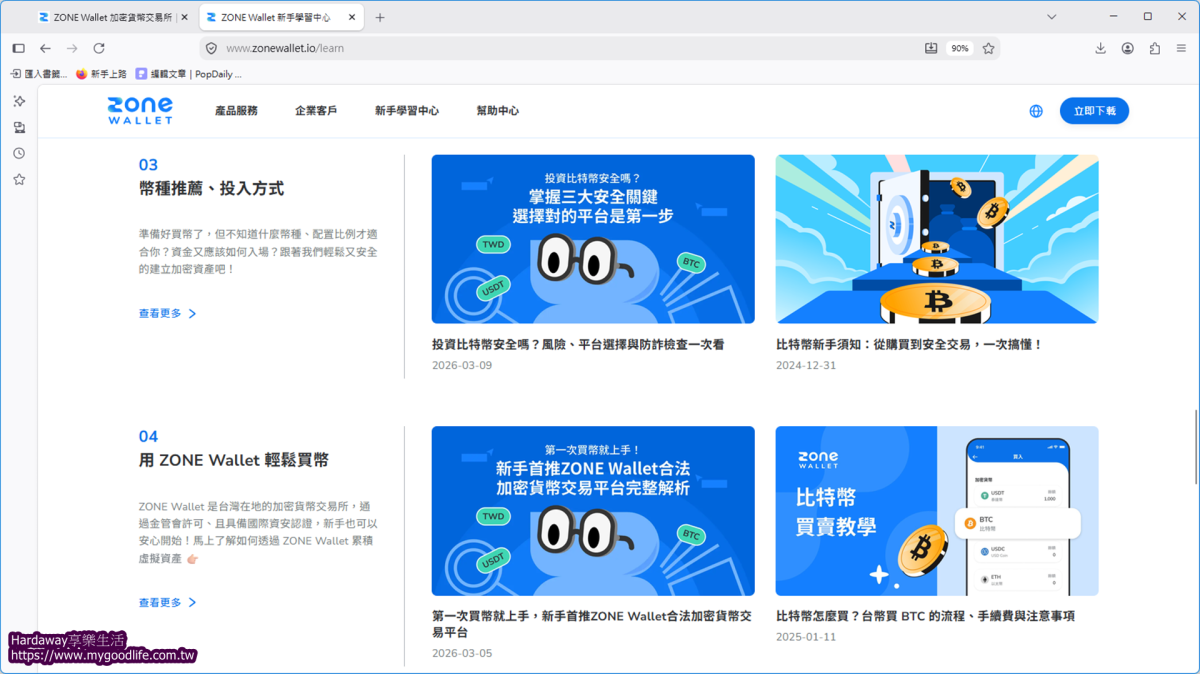This screenshot has width=1200, height=674.
Task: Click the browser back arrow
Action: pyautogui.click(x=45, y=48)
